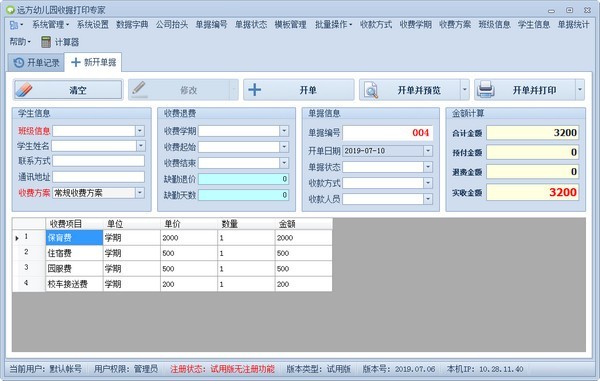This screenshot has height=381, width=600.
Task: Open 单据状态 dropdown in 单据信息
Action: (x=428, y=167)
